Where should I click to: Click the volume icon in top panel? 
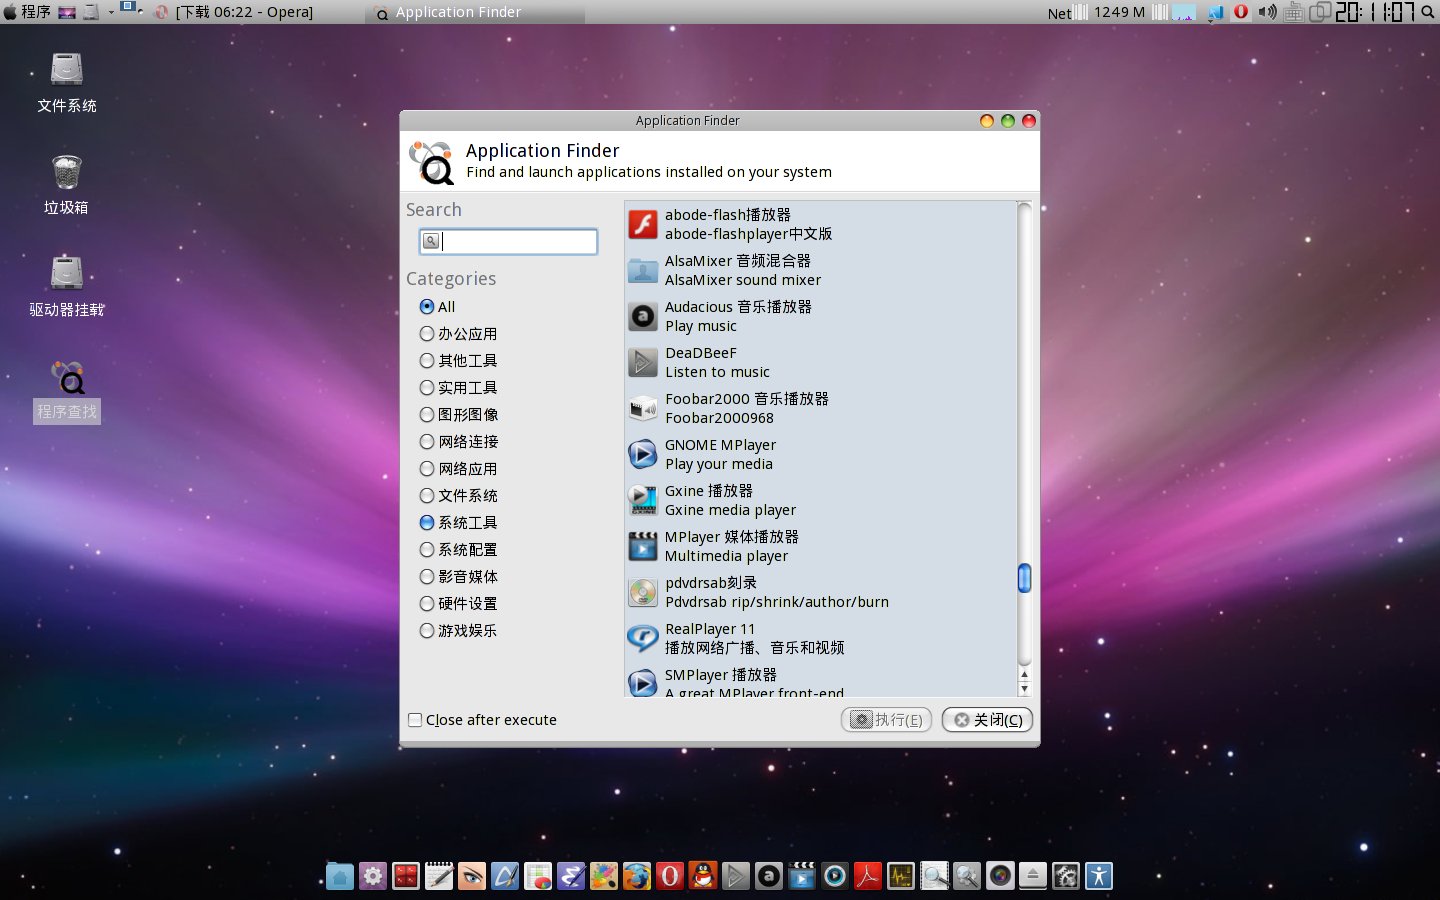[1267, 12]
